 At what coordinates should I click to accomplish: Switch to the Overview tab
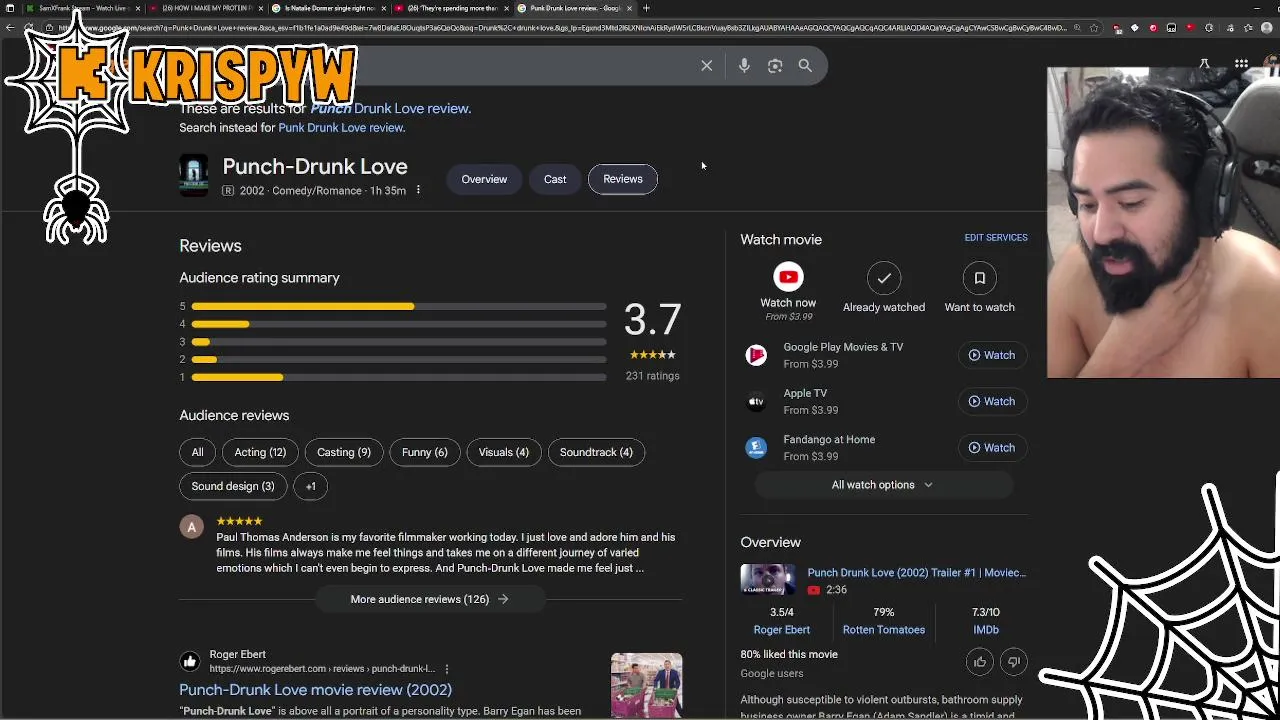tap(484, 179)
